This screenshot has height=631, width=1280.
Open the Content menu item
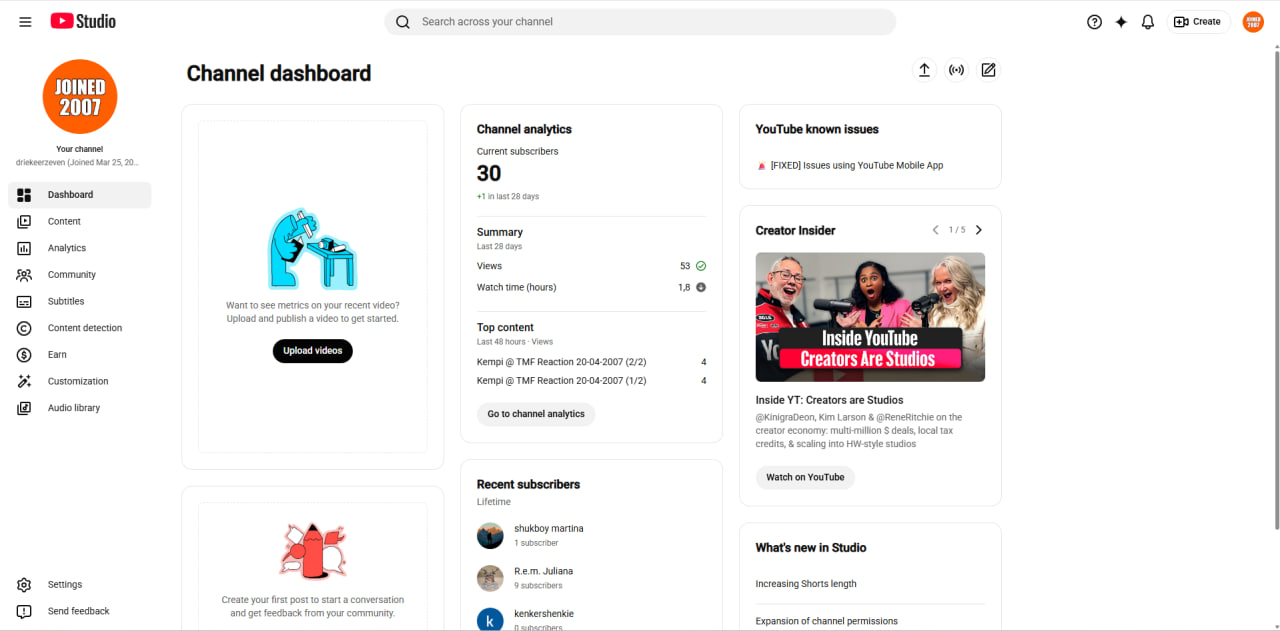point(80,222)
